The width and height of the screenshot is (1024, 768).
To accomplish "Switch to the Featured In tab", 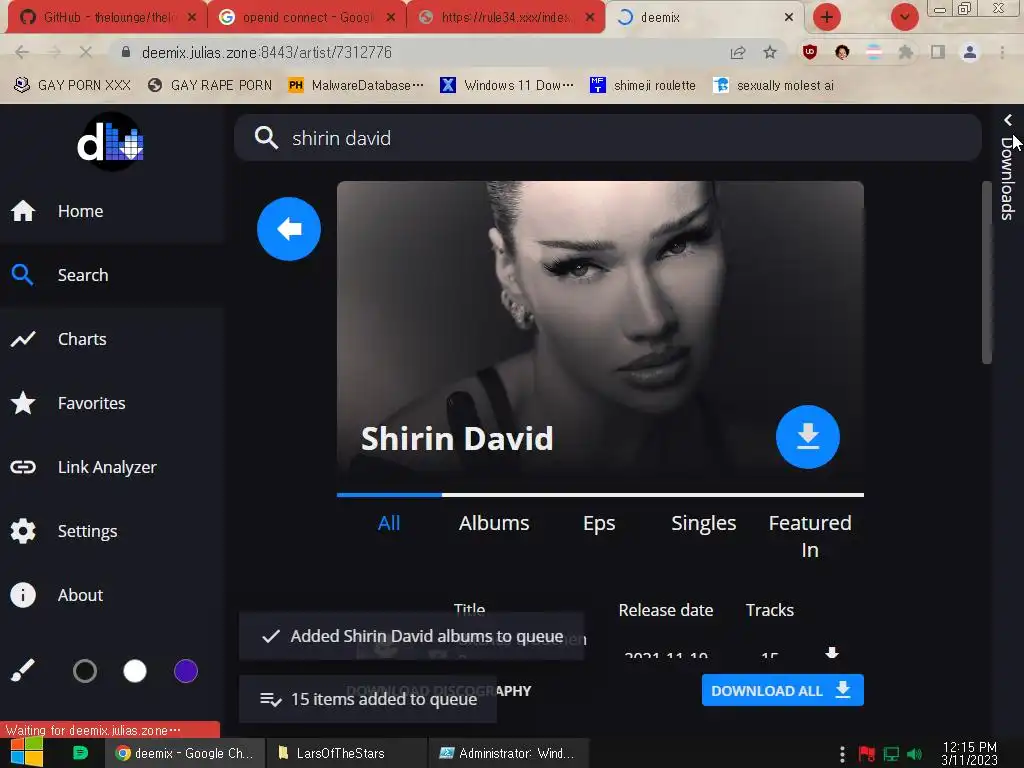I will click(x=810, y=536).
